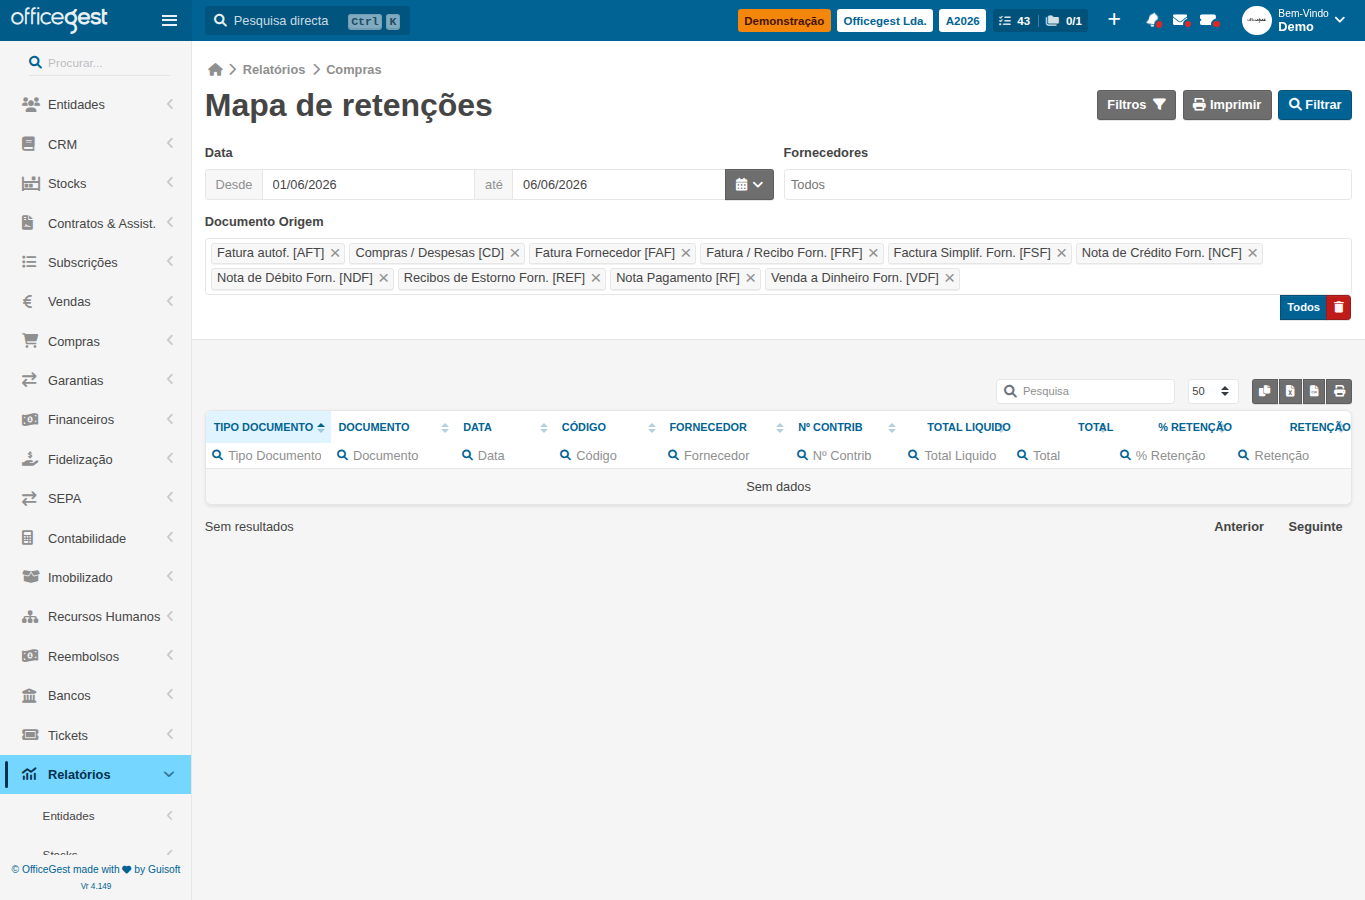Open the envelope messages icon

click(x=1181, y=20)
